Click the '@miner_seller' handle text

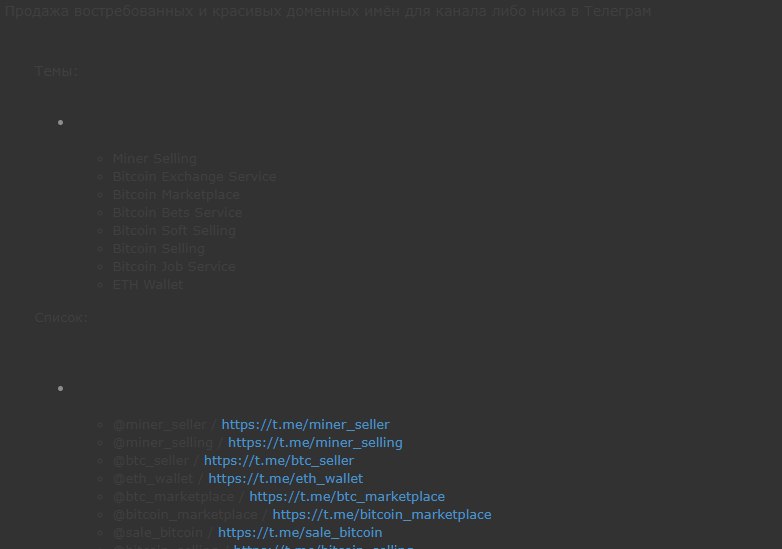159,424
